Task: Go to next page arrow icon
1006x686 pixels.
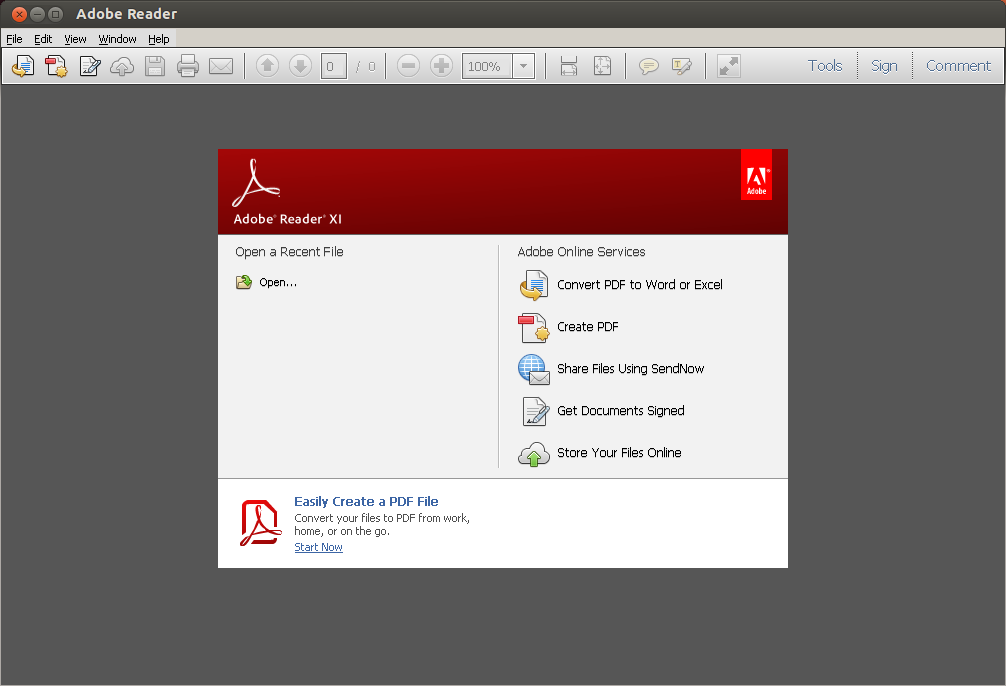Action: coord(300,65)
